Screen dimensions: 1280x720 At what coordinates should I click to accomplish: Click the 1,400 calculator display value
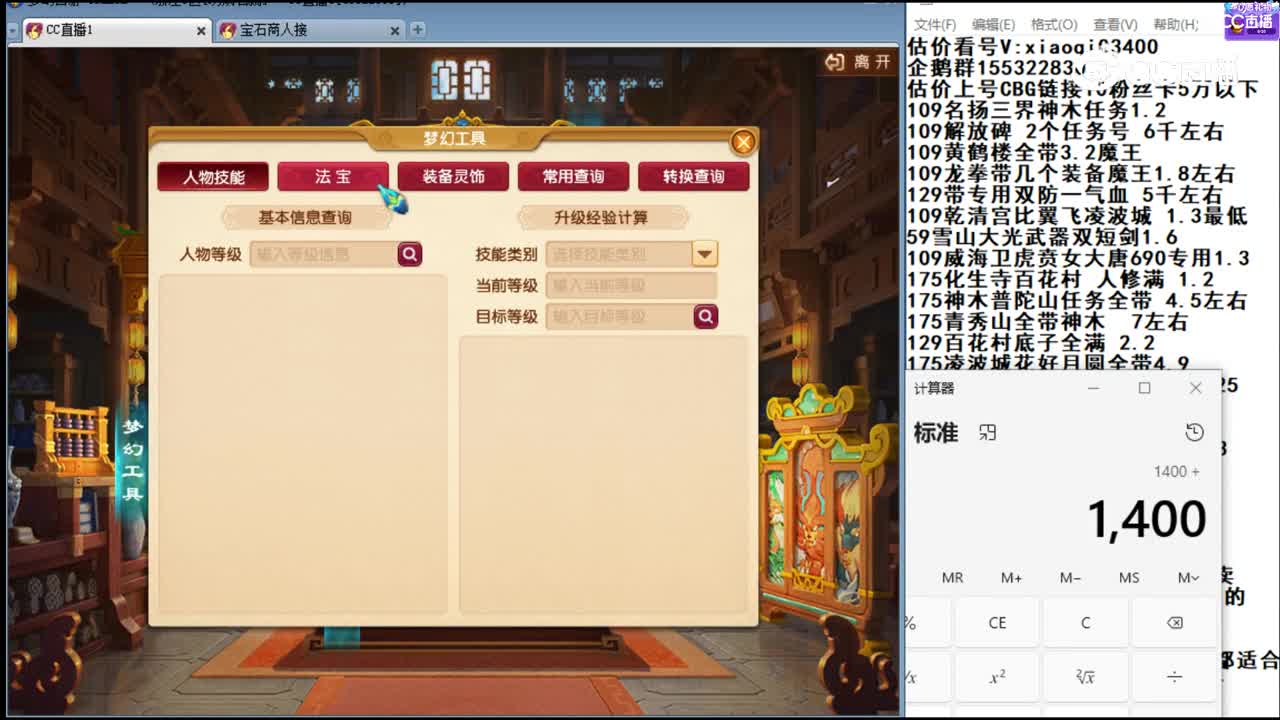pos(1146,518)
